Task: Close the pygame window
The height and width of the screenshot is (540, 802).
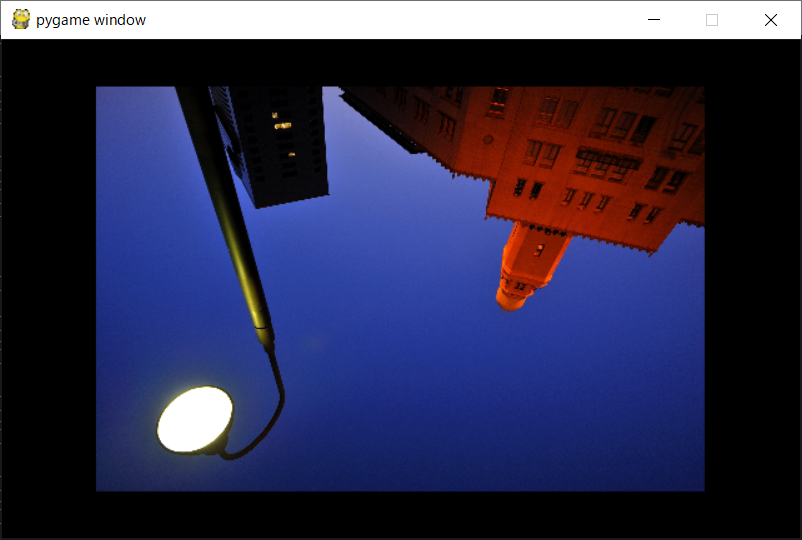Action: pos(771,20)
